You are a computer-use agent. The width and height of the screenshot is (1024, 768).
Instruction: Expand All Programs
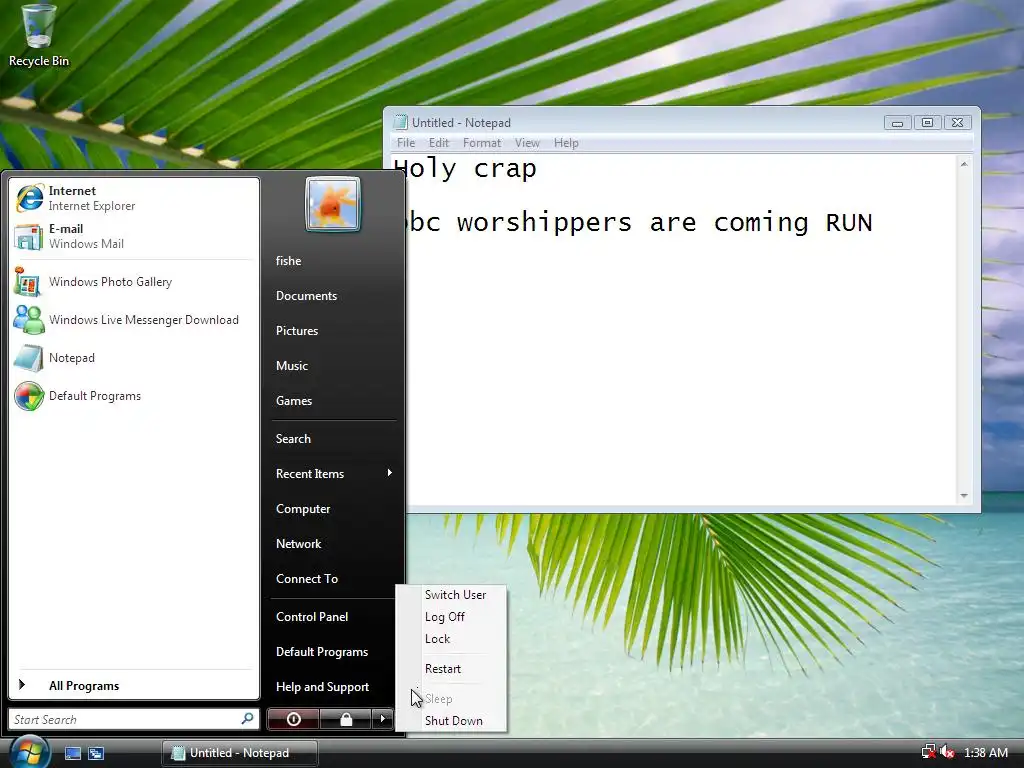134,686
